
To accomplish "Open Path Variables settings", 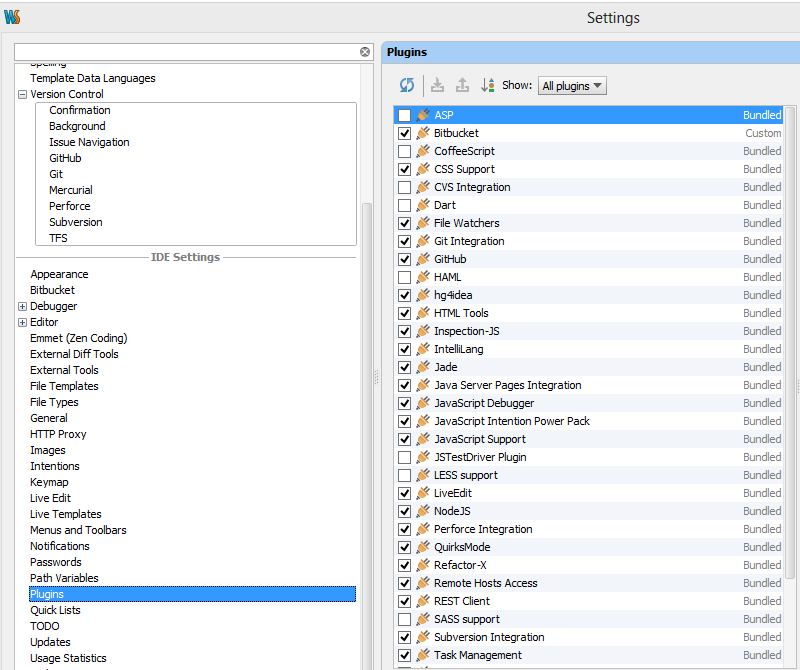I will tap(64, 578).
